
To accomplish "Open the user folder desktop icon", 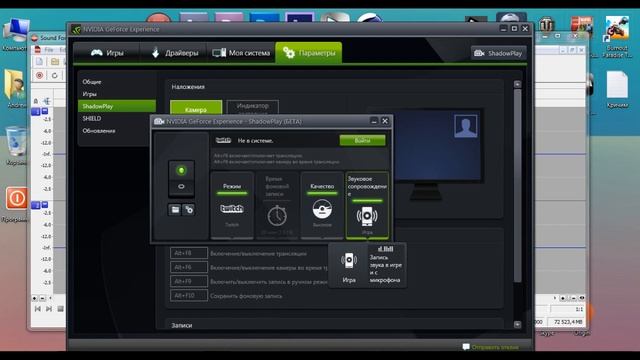I will [x=15, y=84].
